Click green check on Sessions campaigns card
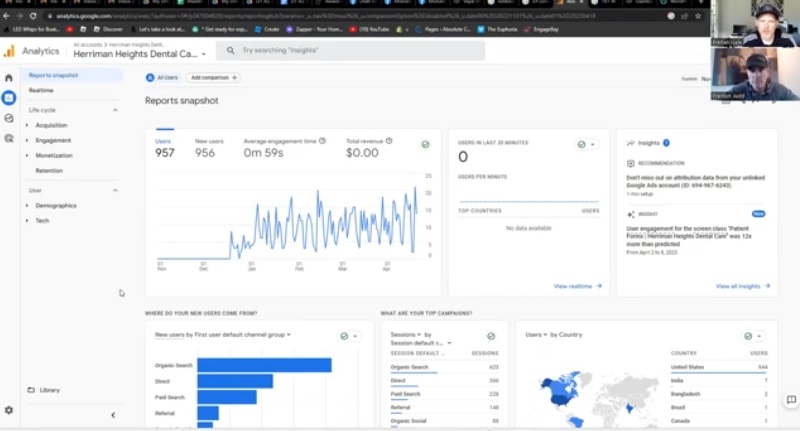The image size is (800, 431). click(491, 336)
